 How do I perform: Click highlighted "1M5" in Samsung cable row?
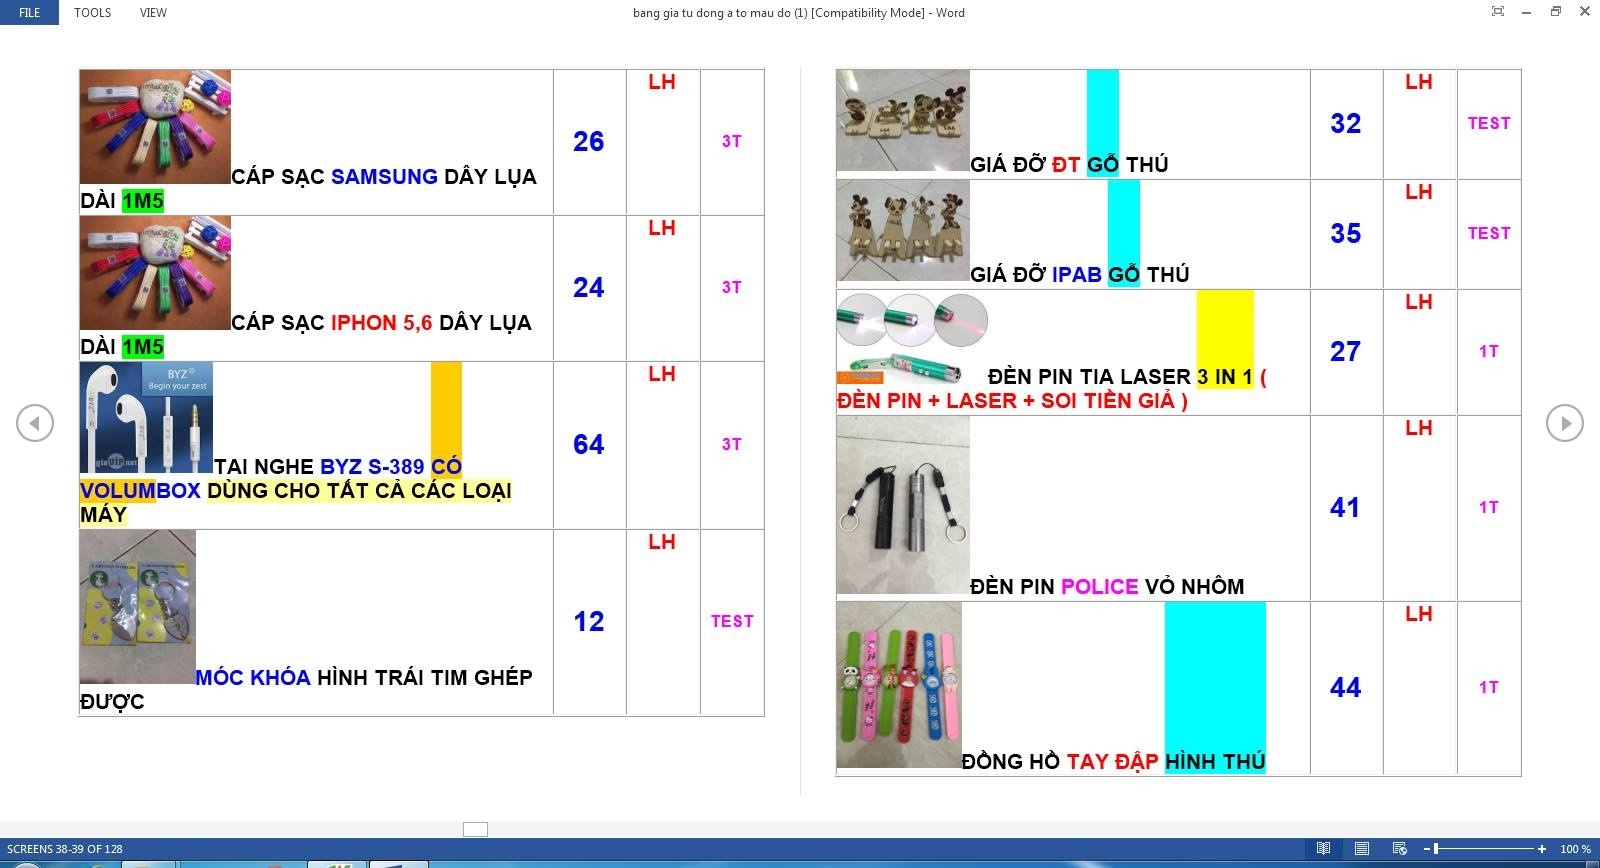tap(143, 202)
